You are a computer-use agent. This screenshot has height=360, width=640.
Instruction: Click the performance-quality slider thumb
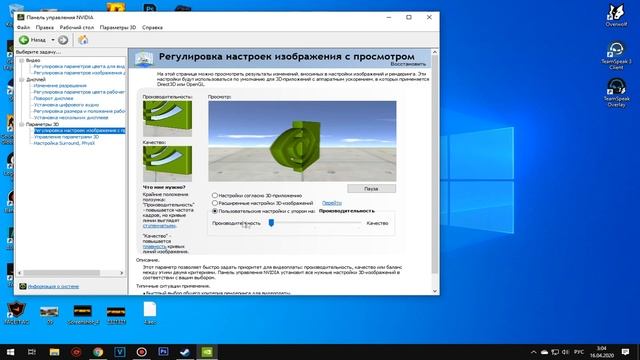(x=271, y=222)
